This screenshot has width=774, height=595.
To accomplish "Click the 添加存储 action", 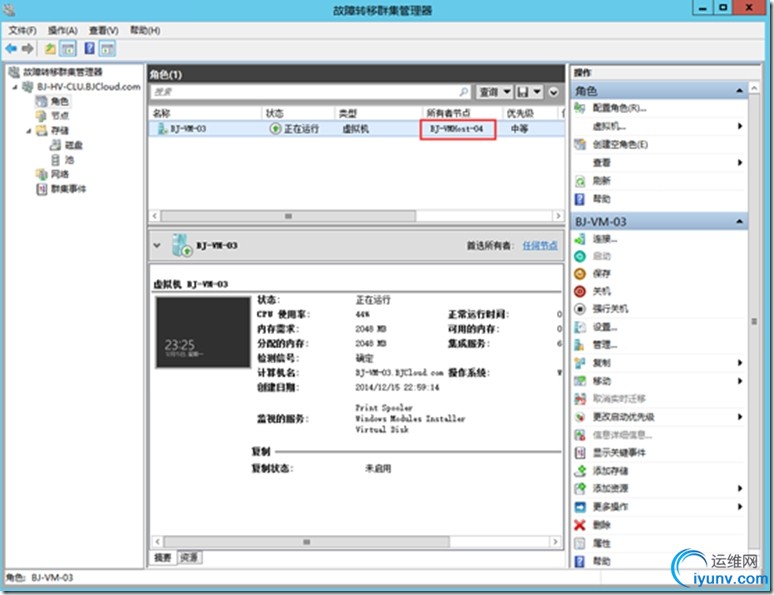I will pyautogui.click(x=610, y=471).
